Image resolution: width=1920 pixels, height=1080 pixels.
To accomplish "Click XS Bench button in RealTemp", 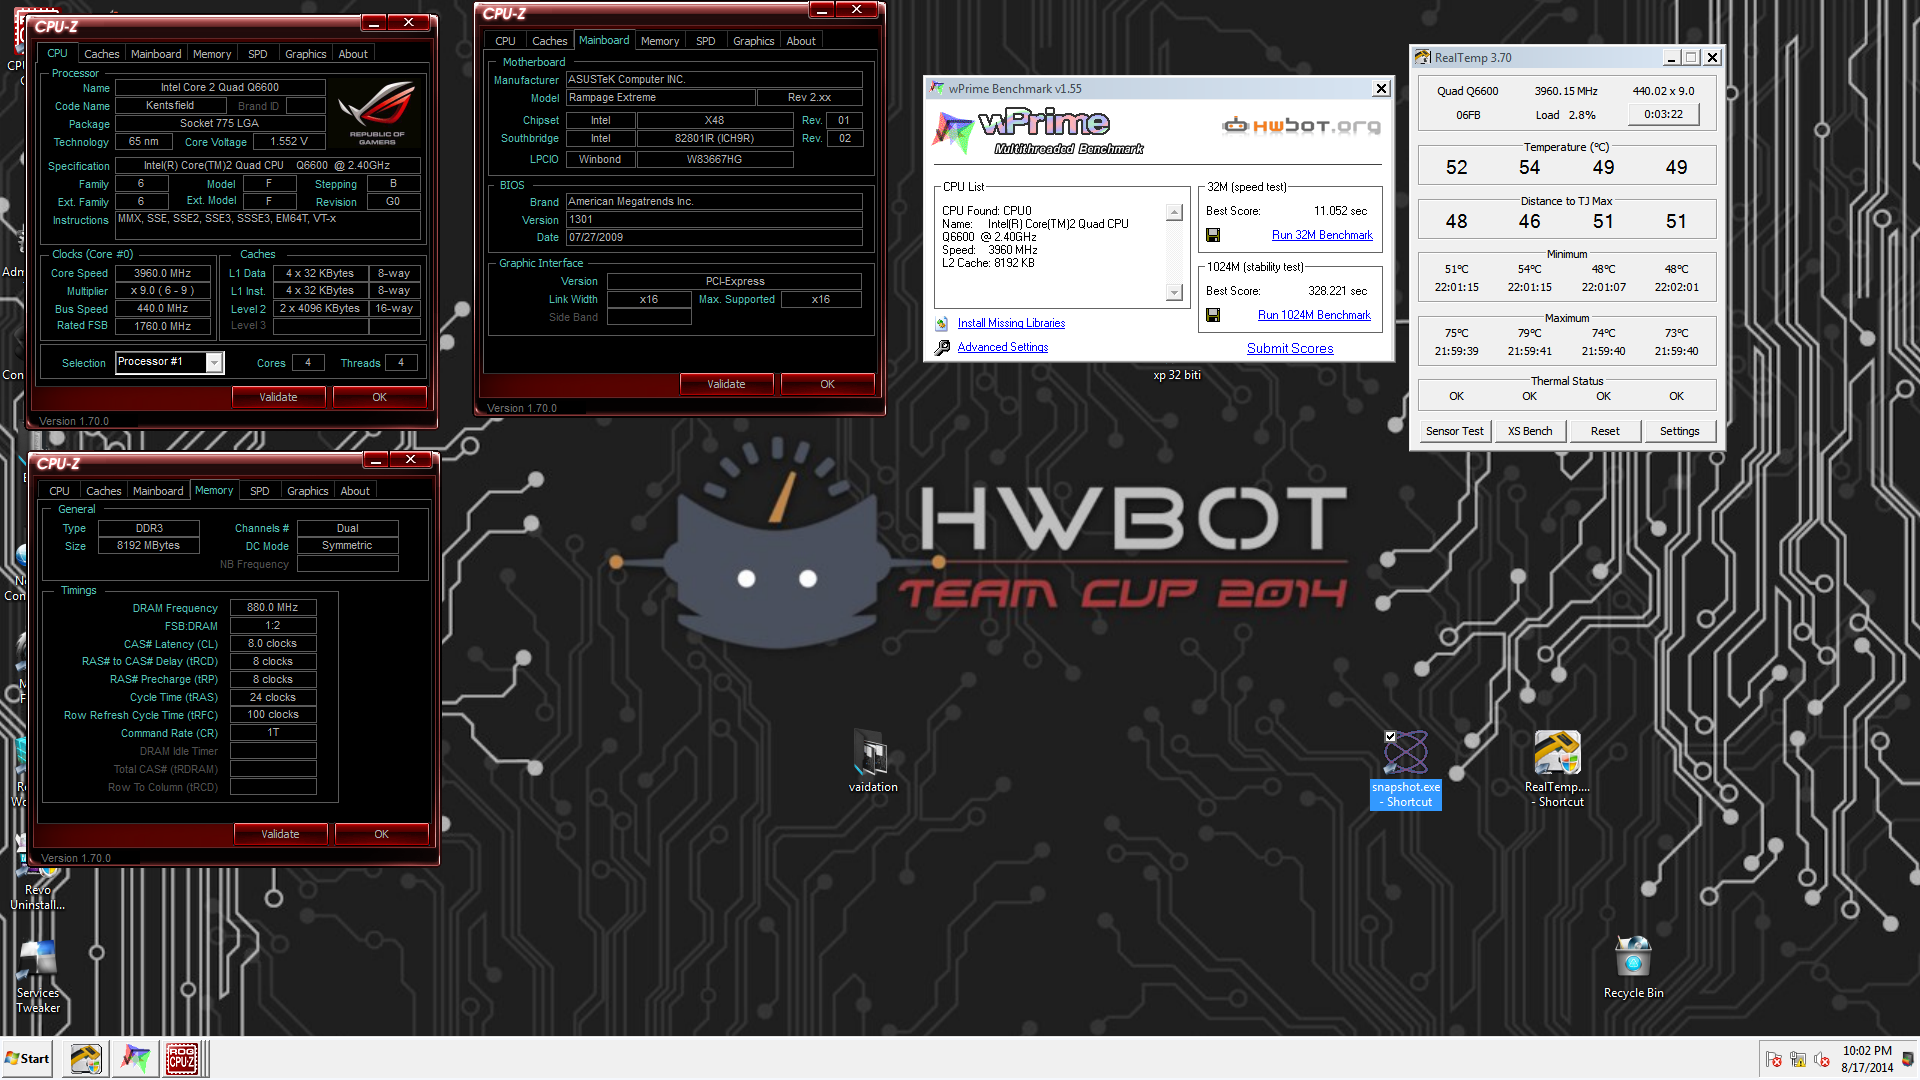I will [1530, 431].
